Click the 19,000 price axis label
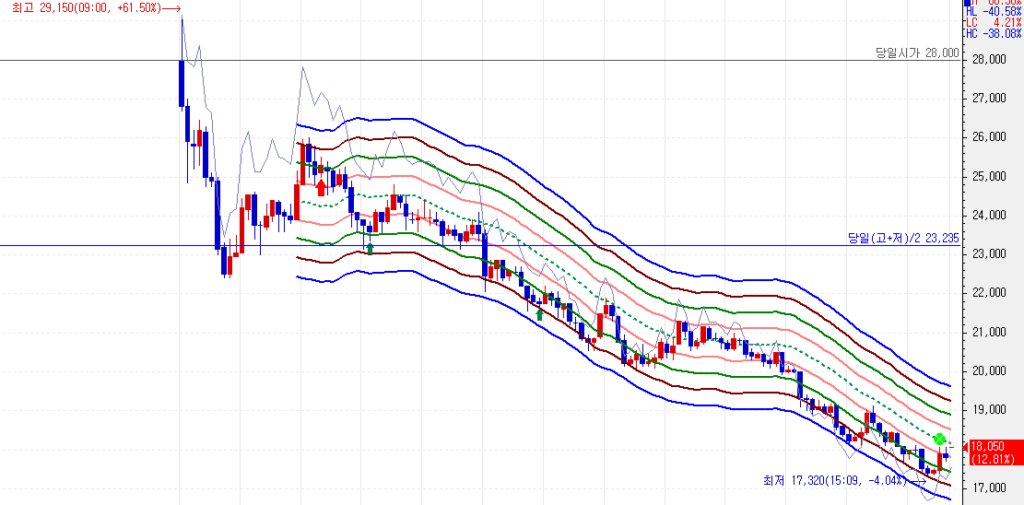Viewport: 1024px width, 505px height. pyautogui.click(x=987, y=410)
